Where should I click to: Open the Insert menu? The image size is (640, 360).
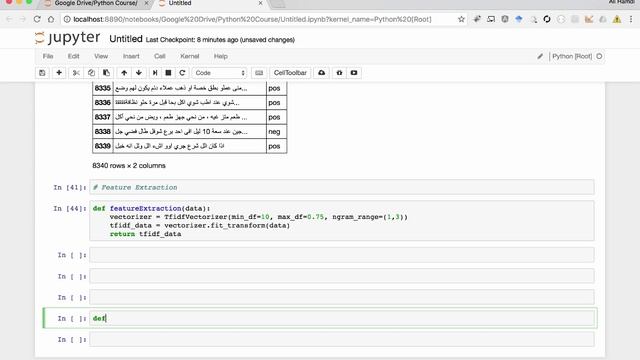[131, 56]
